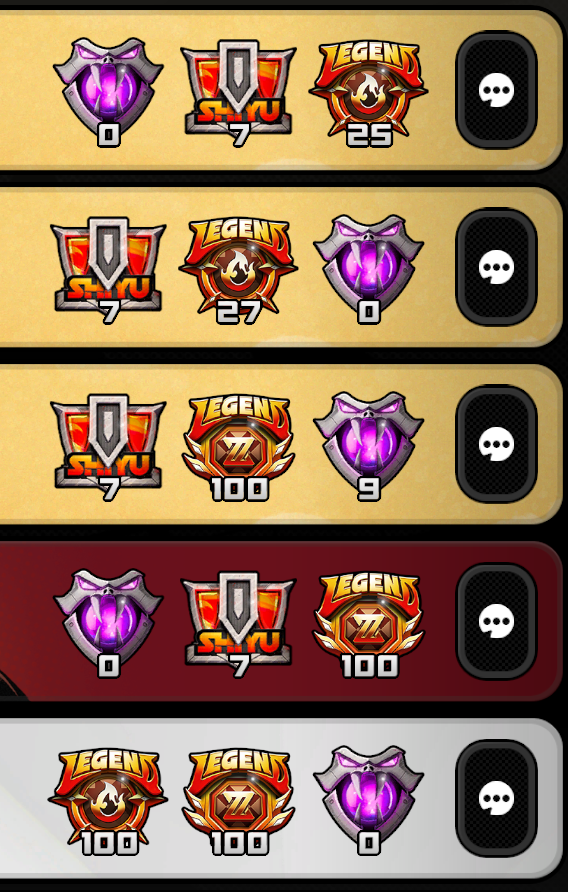Image resolution: width=568 pixels, height=892 pixels.
Task: Open chat button in first row
Action: 496,90
